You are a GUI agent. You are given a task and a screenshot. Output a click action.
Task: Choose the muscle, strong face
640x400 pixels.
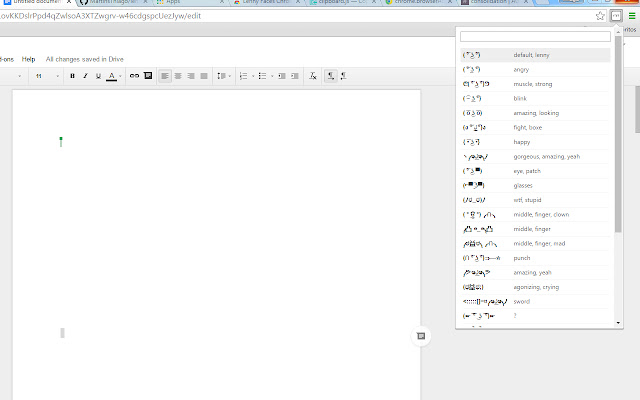535,84
